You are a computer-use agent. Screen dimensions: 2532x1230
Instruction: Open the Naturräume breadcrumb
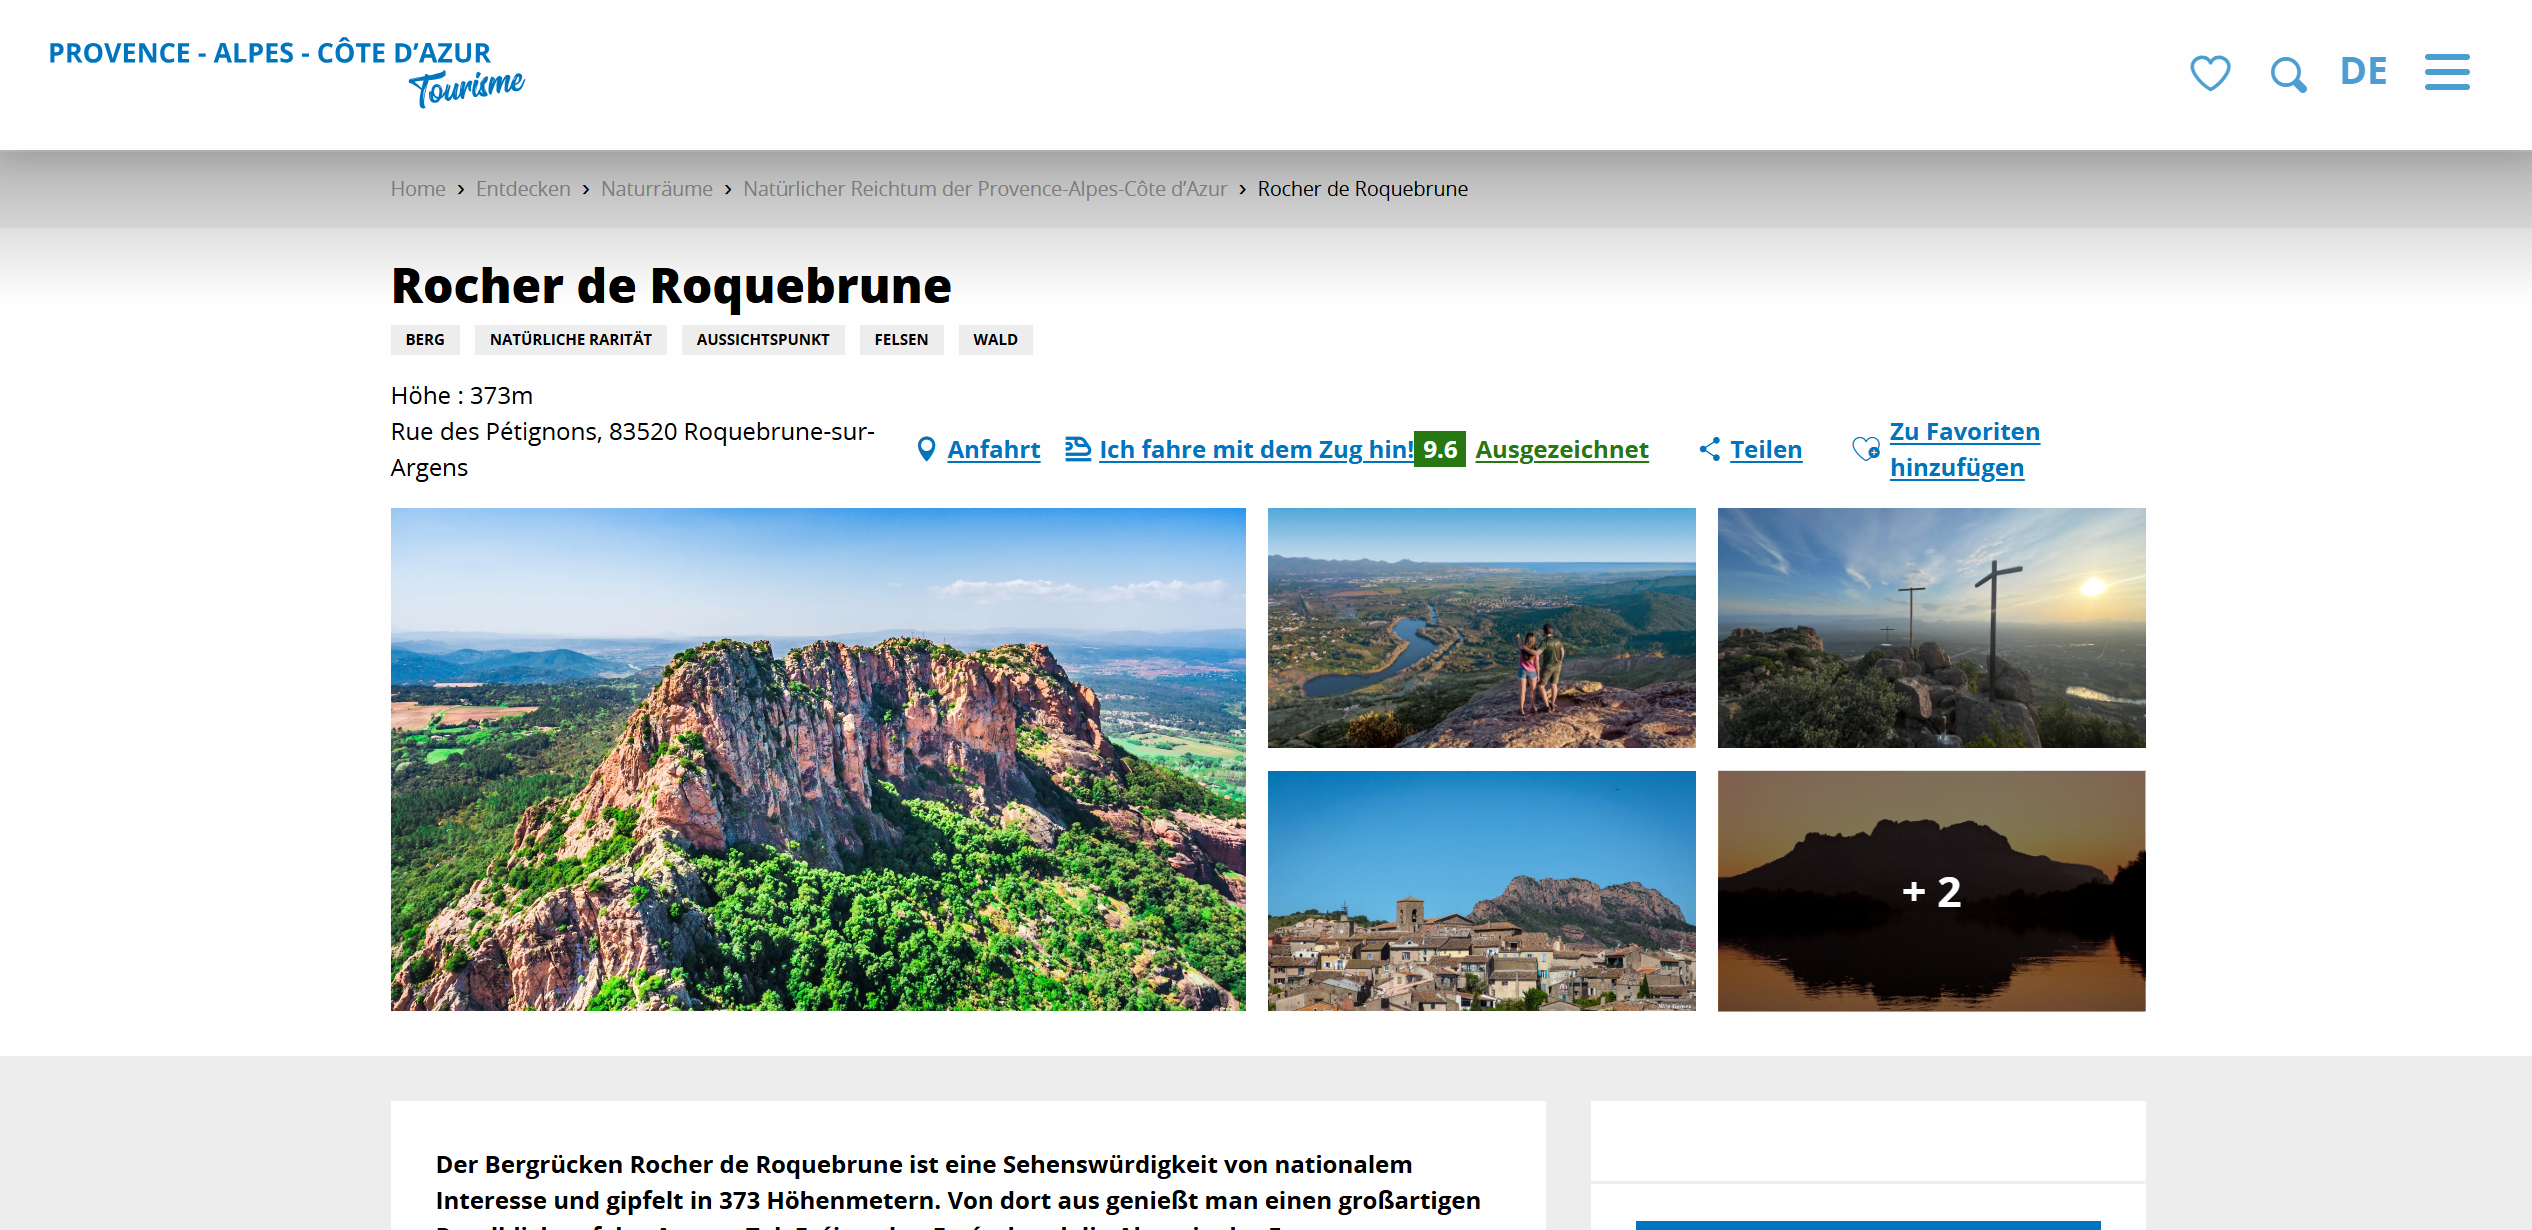tap(656, 189)
